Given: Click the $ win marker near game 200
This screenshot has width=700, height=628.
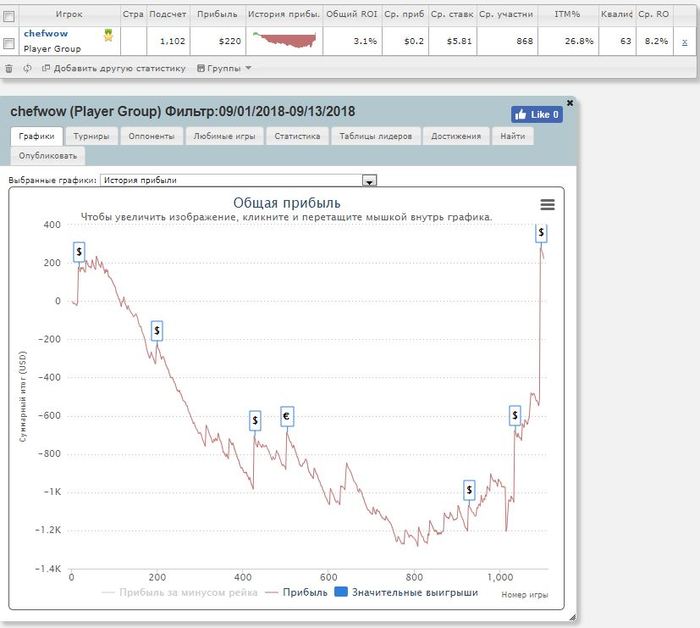Looking at the screenshot, I should (x=157, y=331).
